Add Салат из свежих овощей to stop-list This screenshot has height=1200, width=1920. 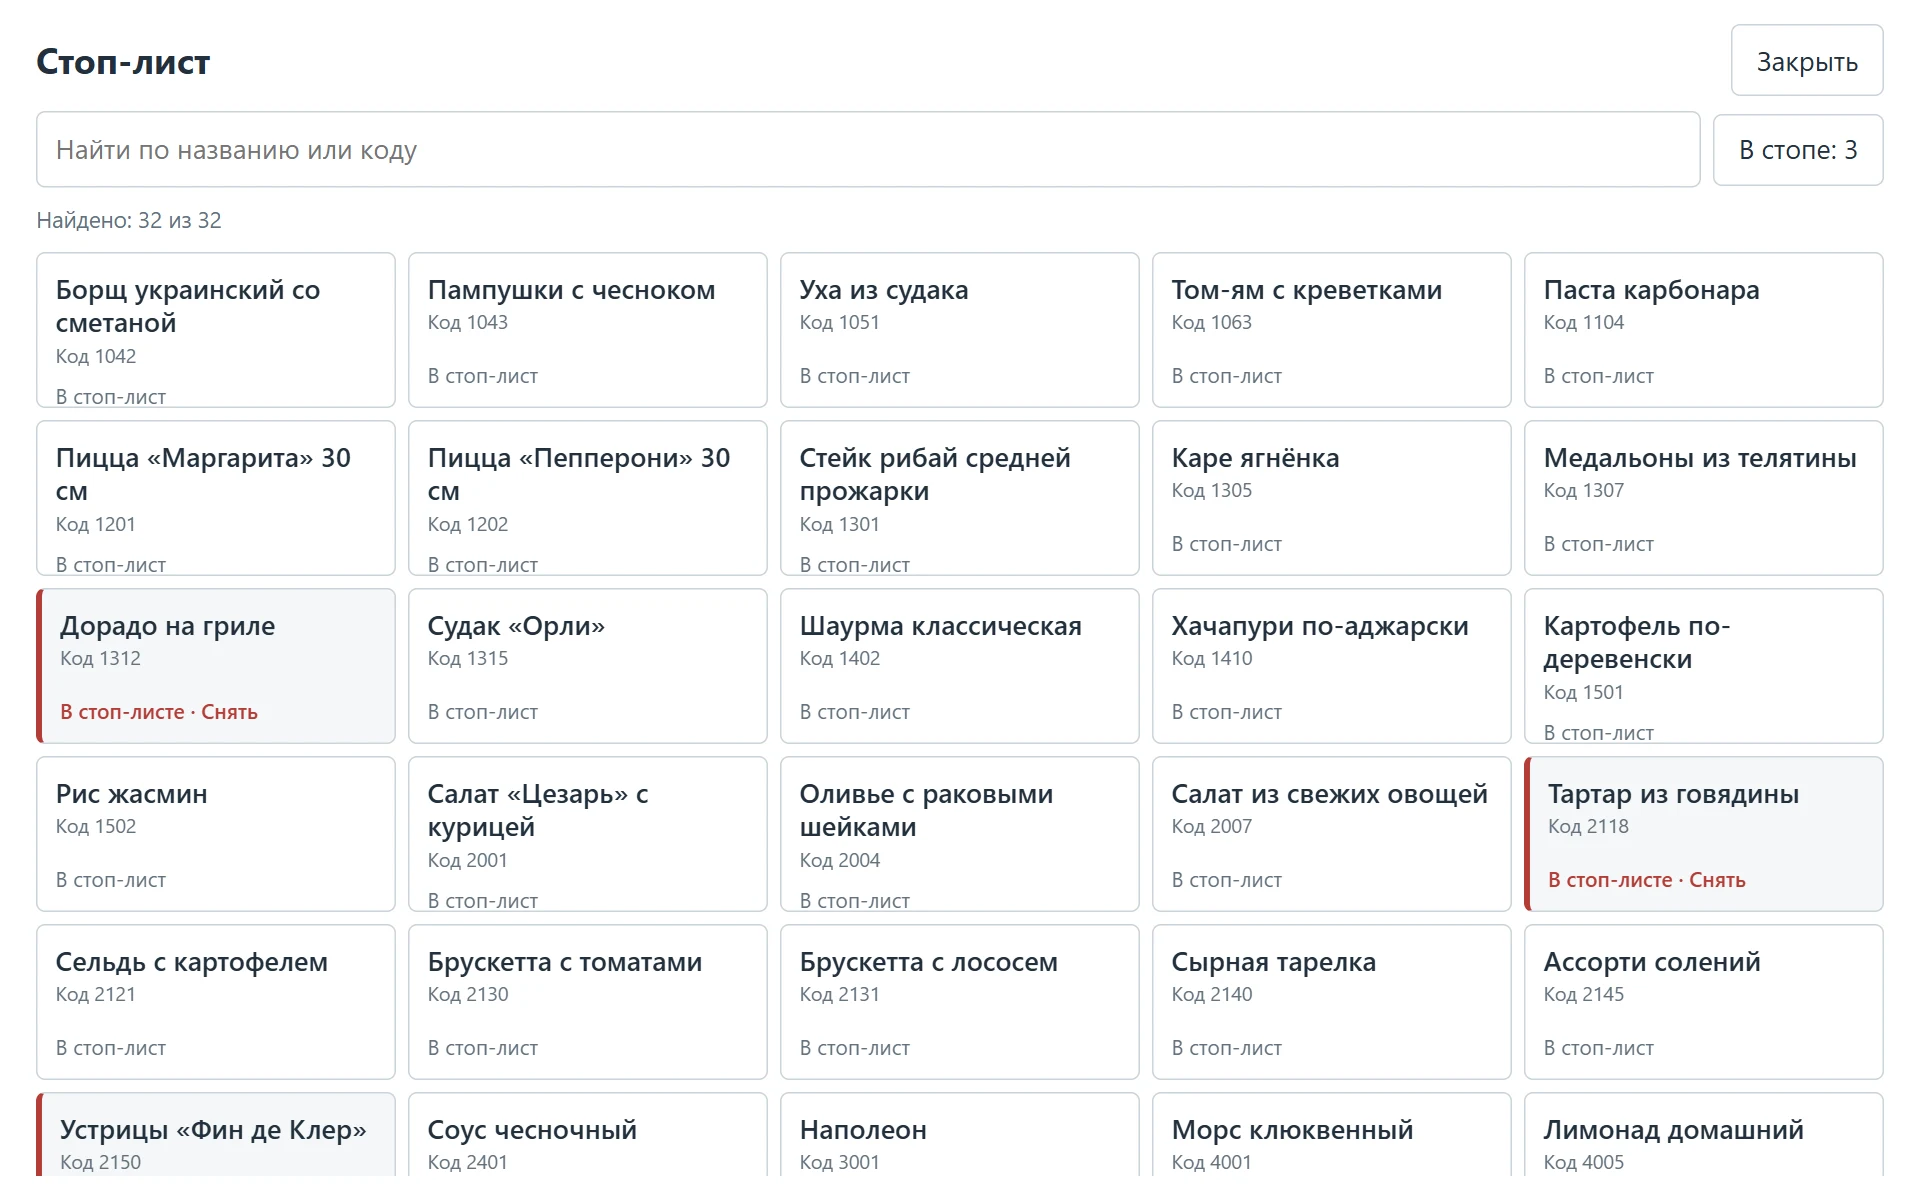[x=1332, y=834]
